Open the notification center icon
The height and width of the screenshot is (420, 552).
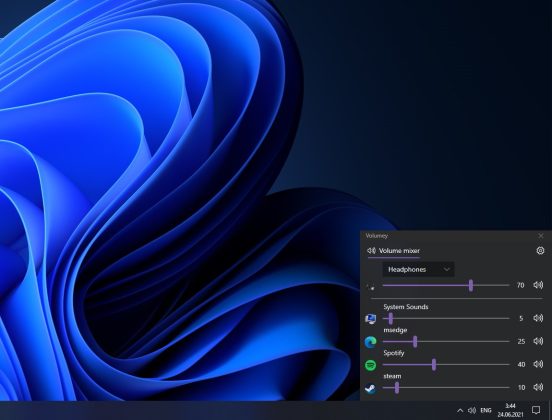(x=536, y=410)
